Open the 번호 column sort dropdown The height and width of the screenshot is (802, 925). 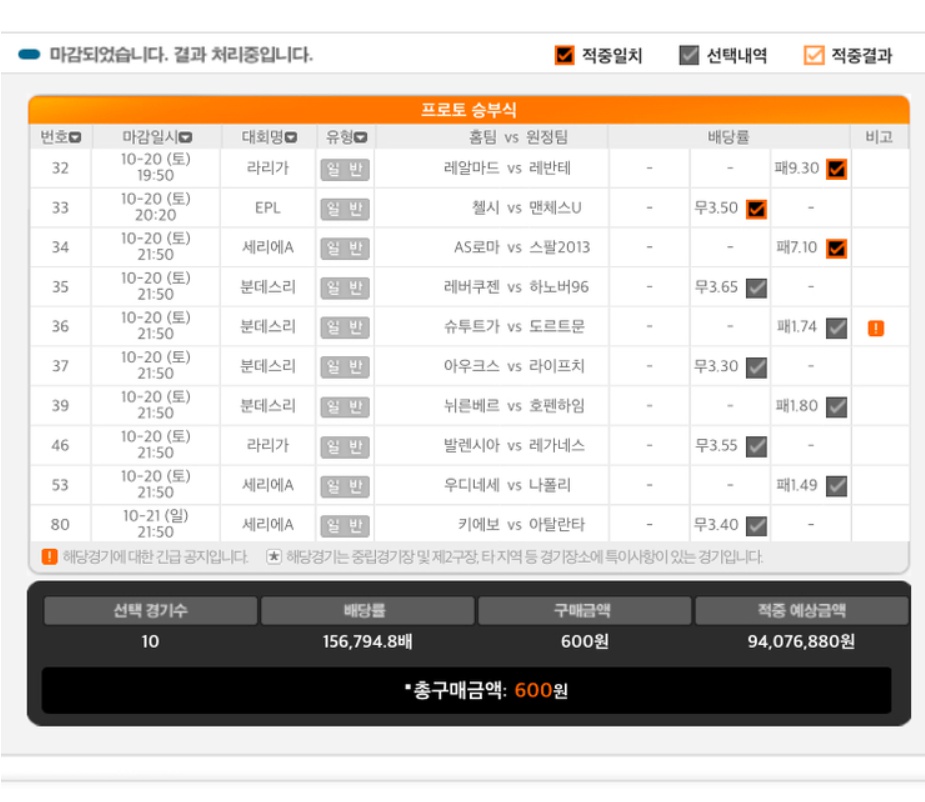[x=75, y=138]
